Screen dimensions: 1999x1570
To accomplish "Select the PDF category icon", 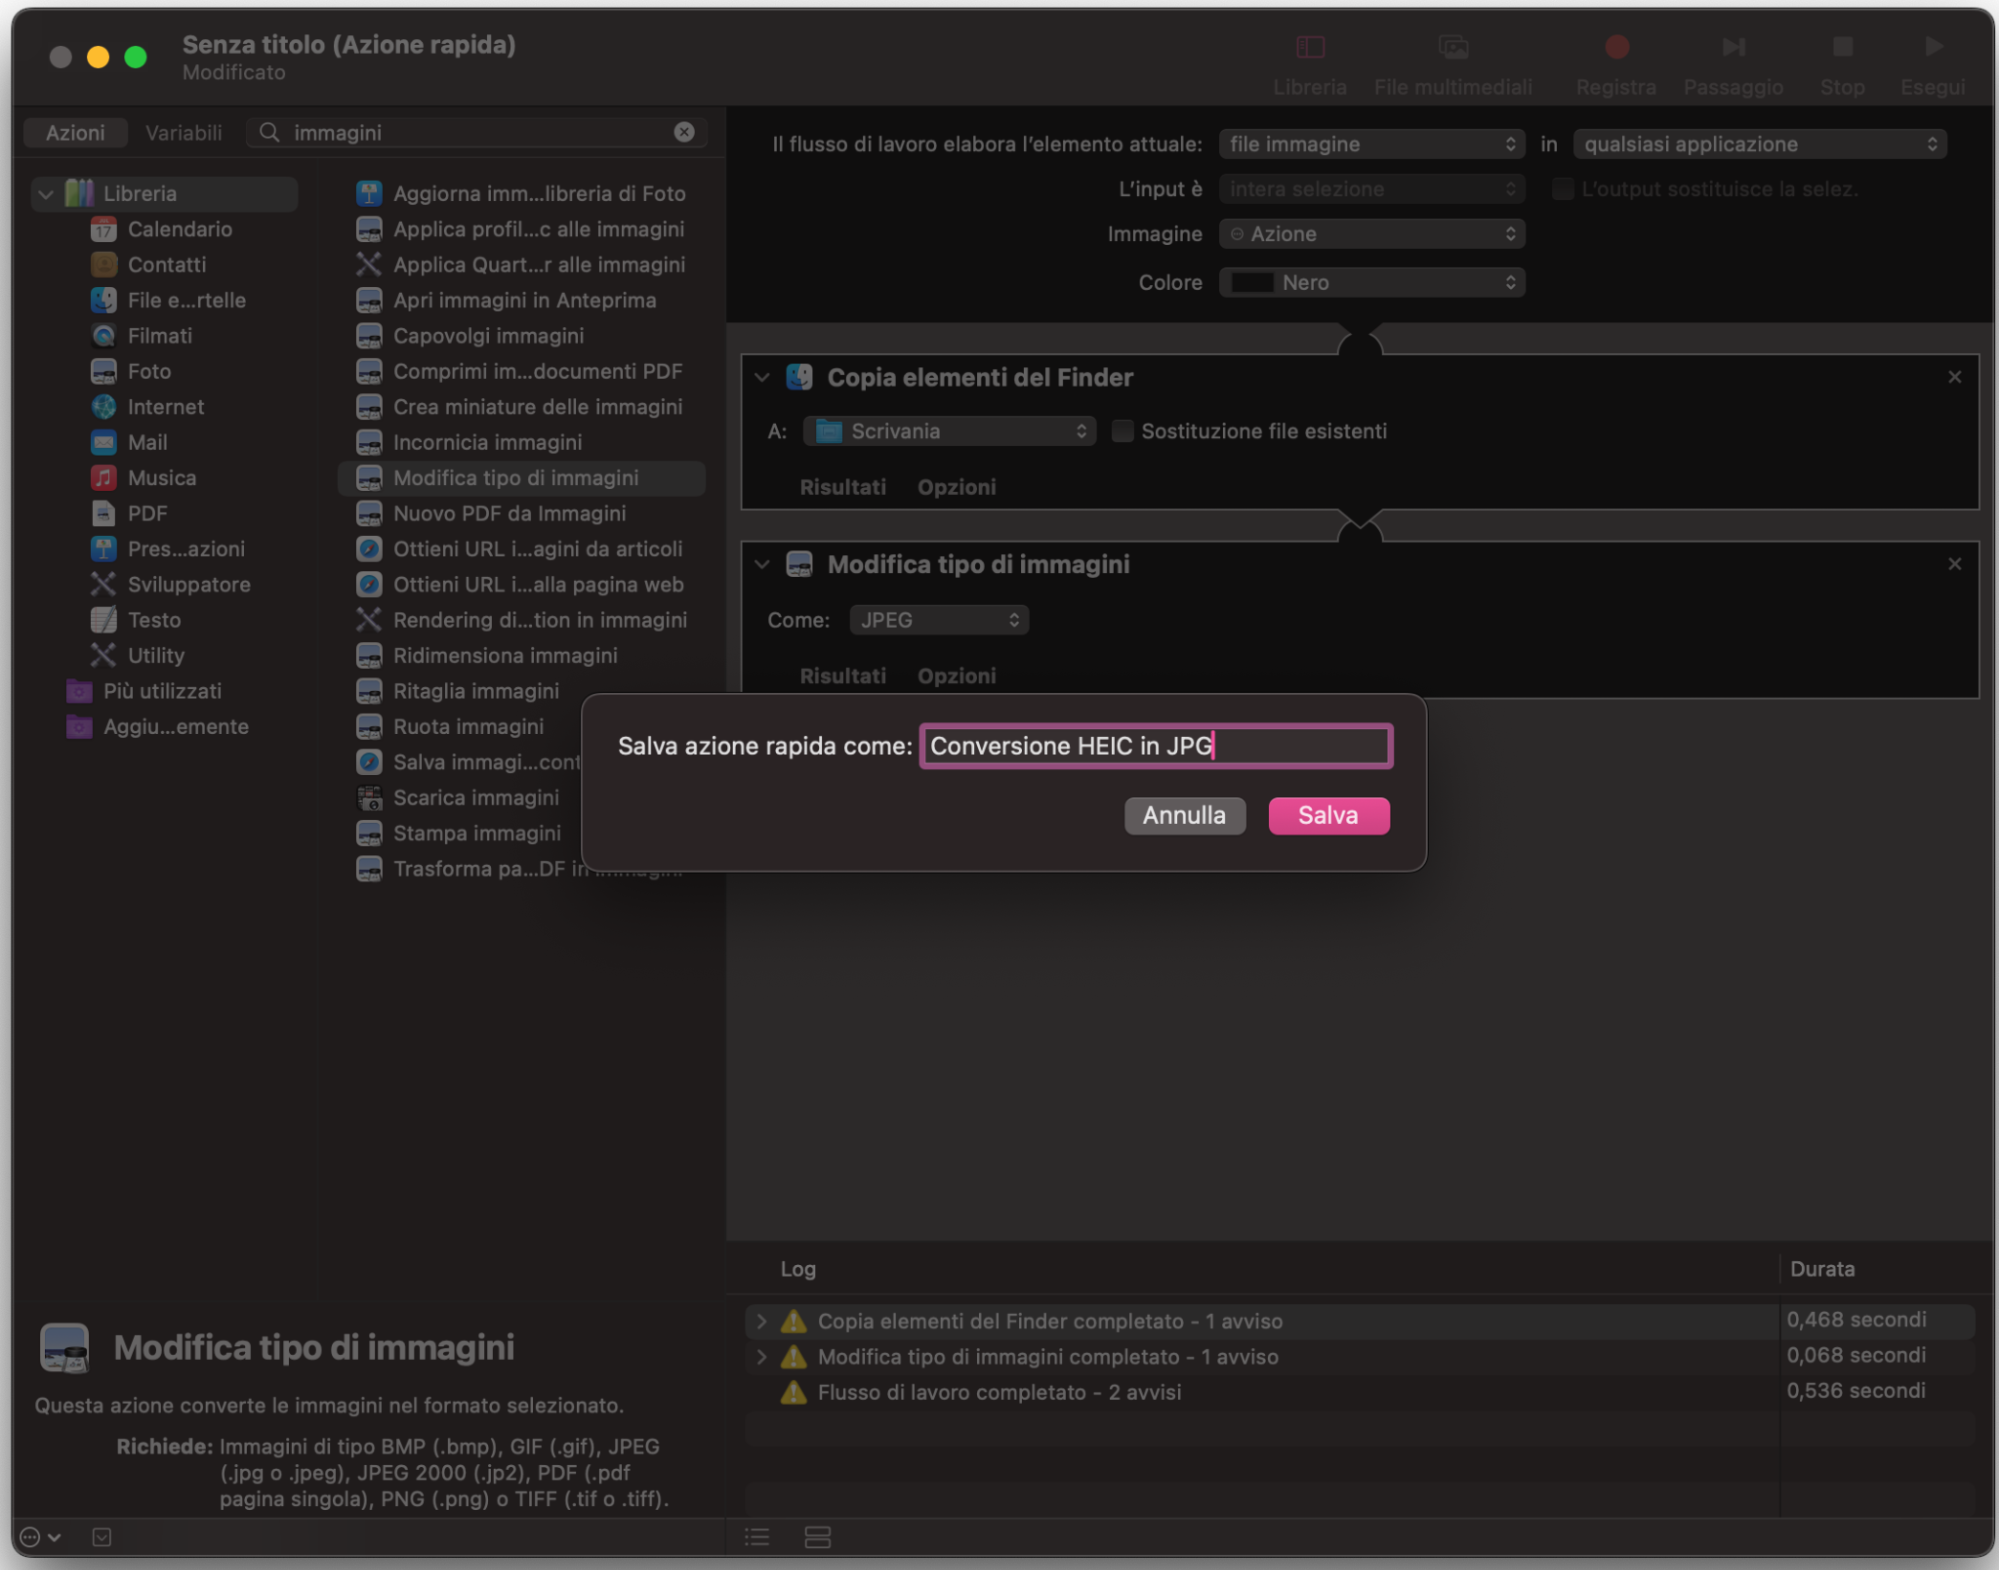I will pyautogui.click(x=104, y=513).
